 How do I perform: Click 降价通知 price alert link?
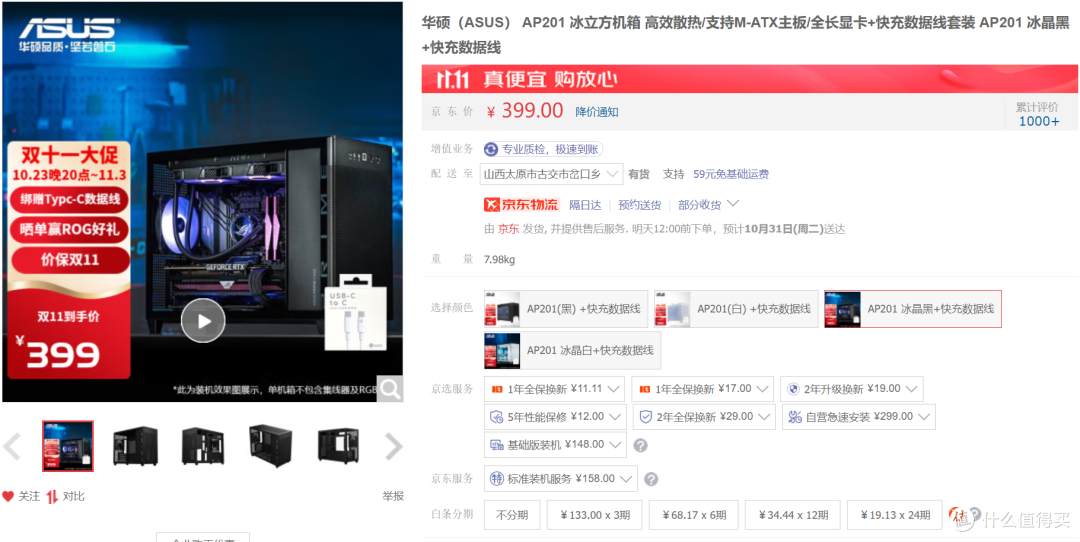click(596, 112)
